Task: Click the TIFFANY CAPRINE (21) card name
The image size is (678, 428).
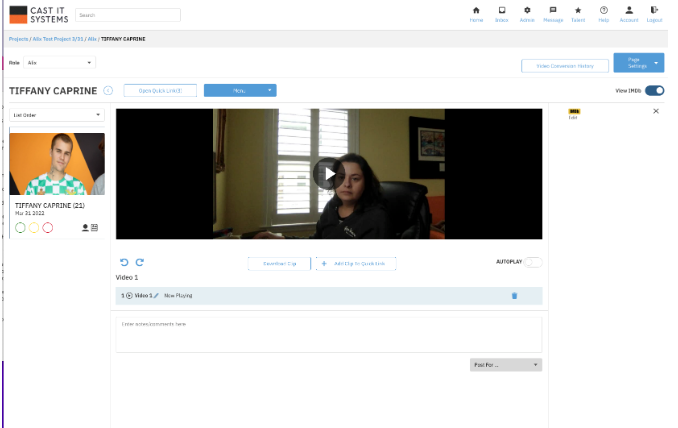Action: (50, 205)
